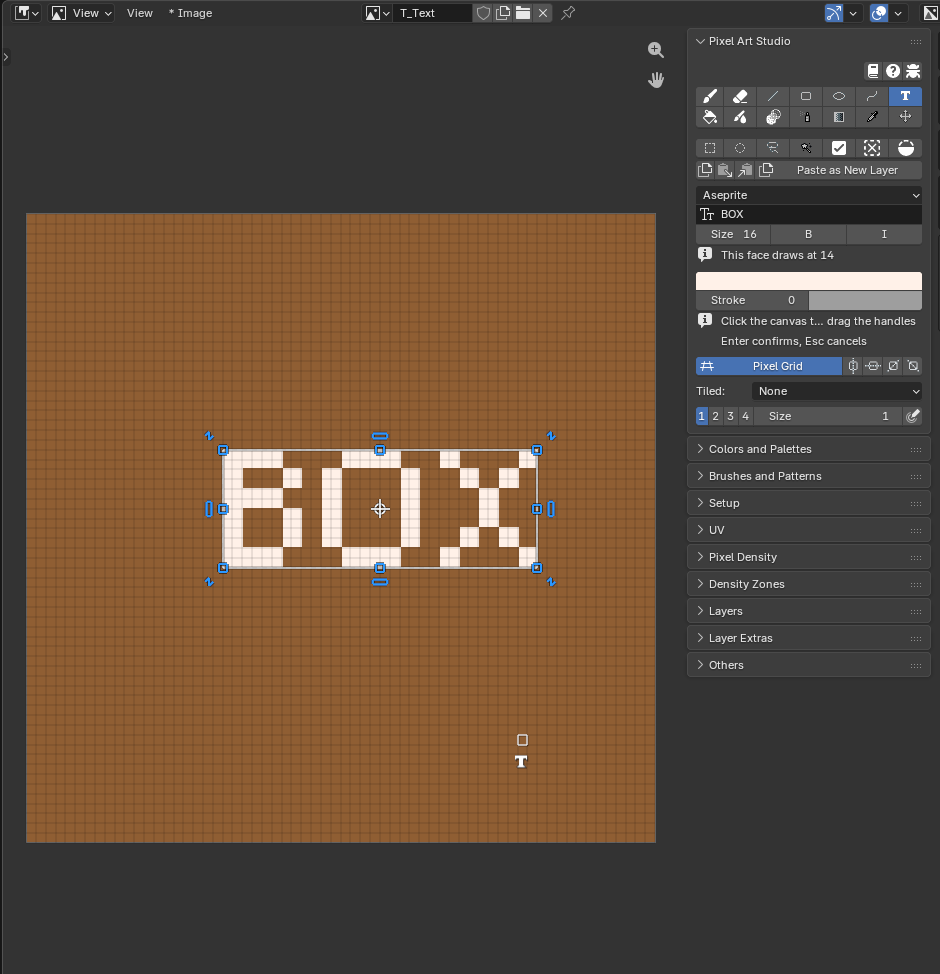This screenshot has height=974, width=940.
Task: Select the lasso selection tool
Action: coord(773,148)
